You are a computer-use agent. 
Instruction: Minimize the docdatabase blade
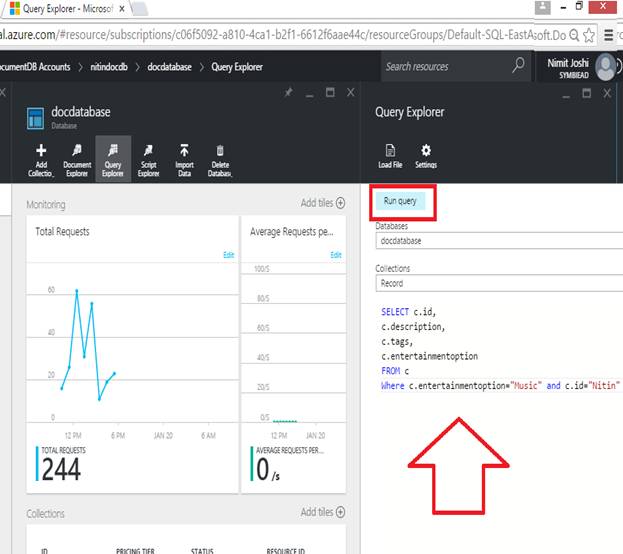[x=310, y=94]
